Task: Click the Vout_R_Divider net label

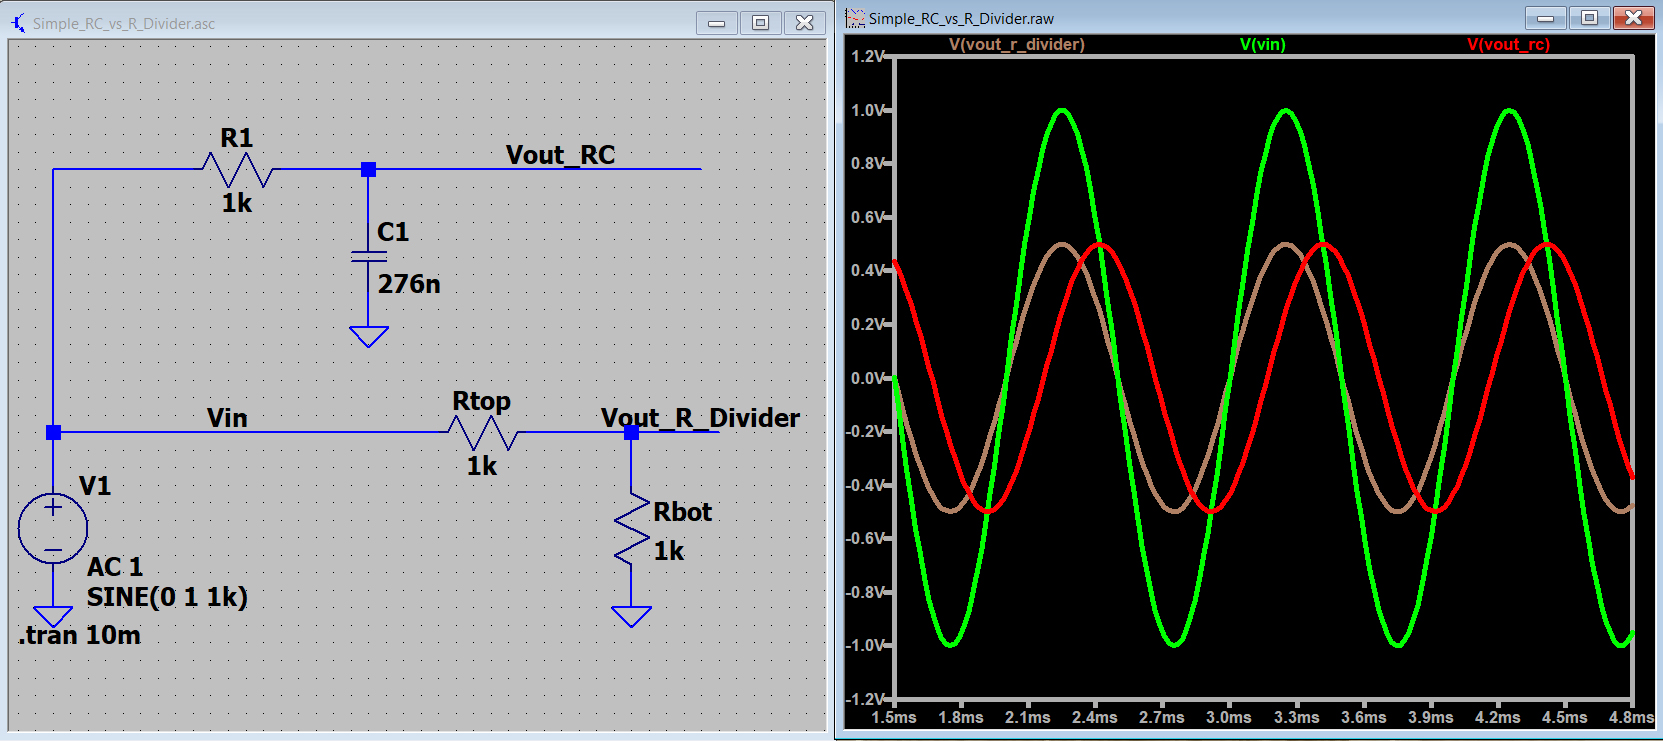Action: click(x=700, y=418)
